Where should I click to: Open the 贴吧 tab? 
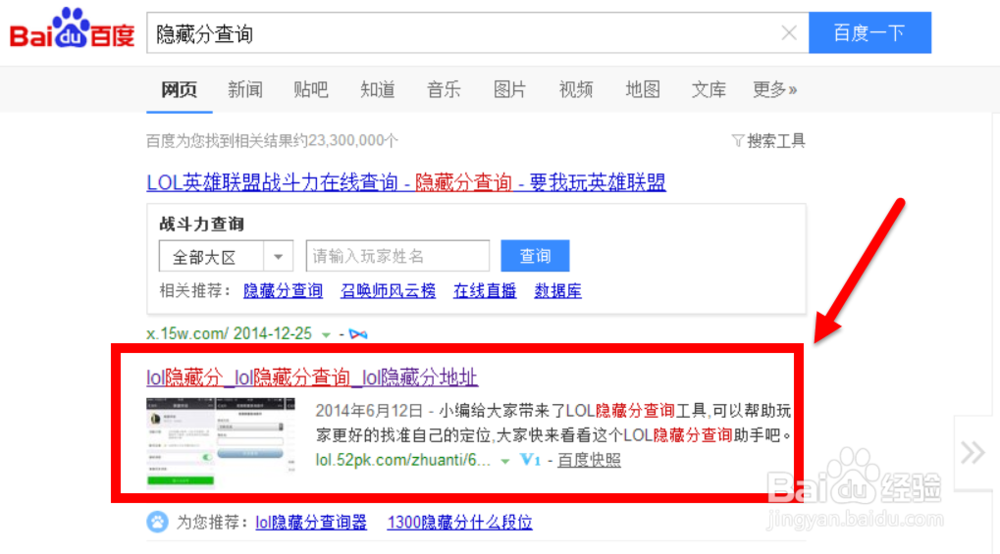(311, 90)
